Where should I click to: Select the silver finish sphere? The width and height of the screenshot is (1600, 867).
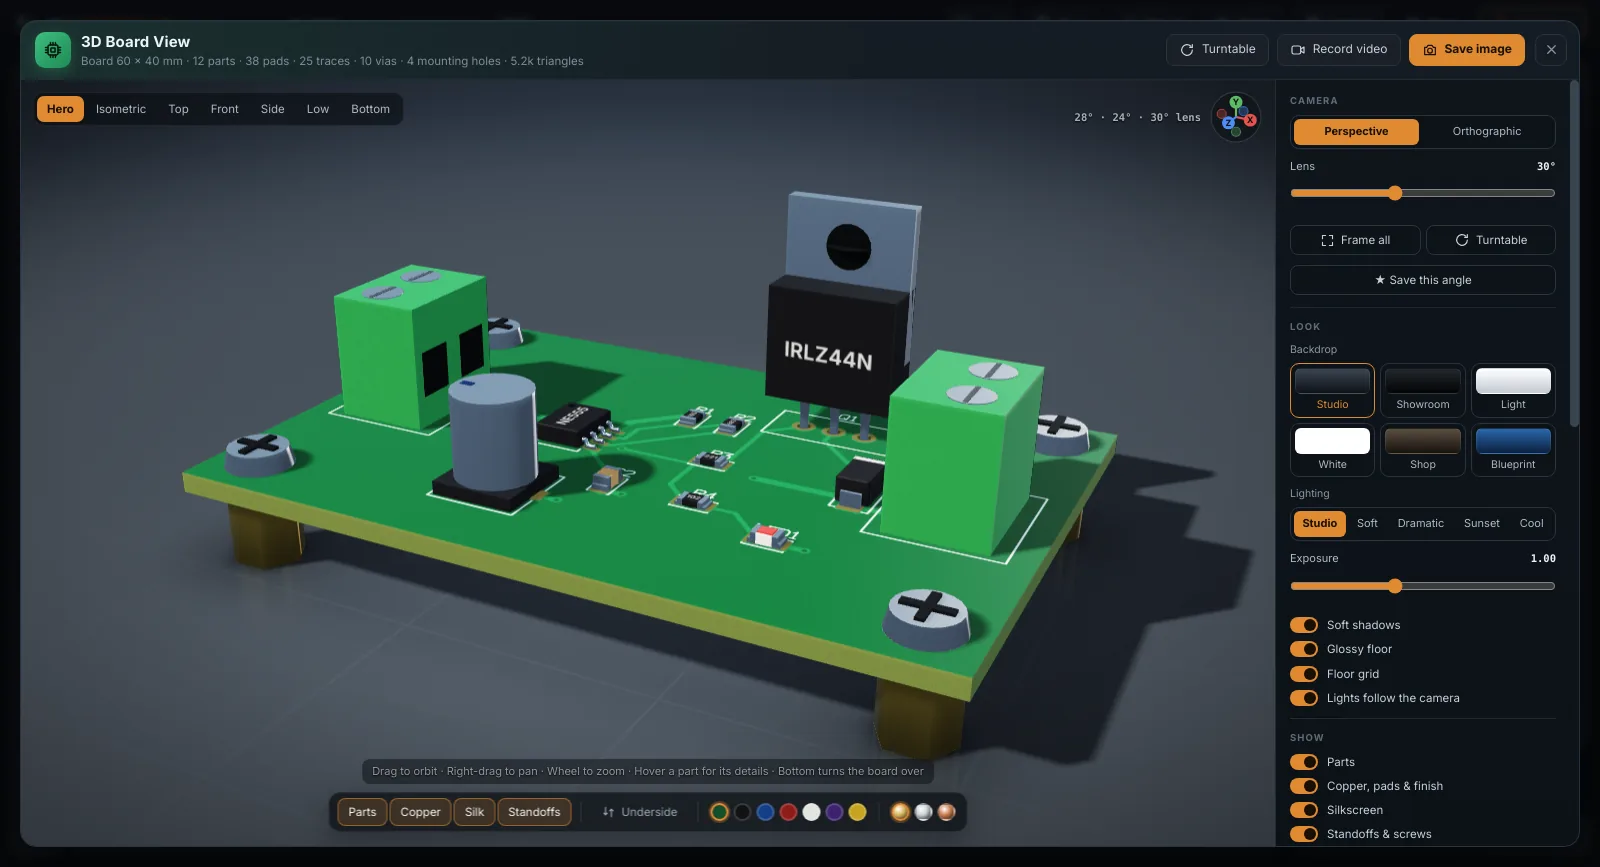923,812
